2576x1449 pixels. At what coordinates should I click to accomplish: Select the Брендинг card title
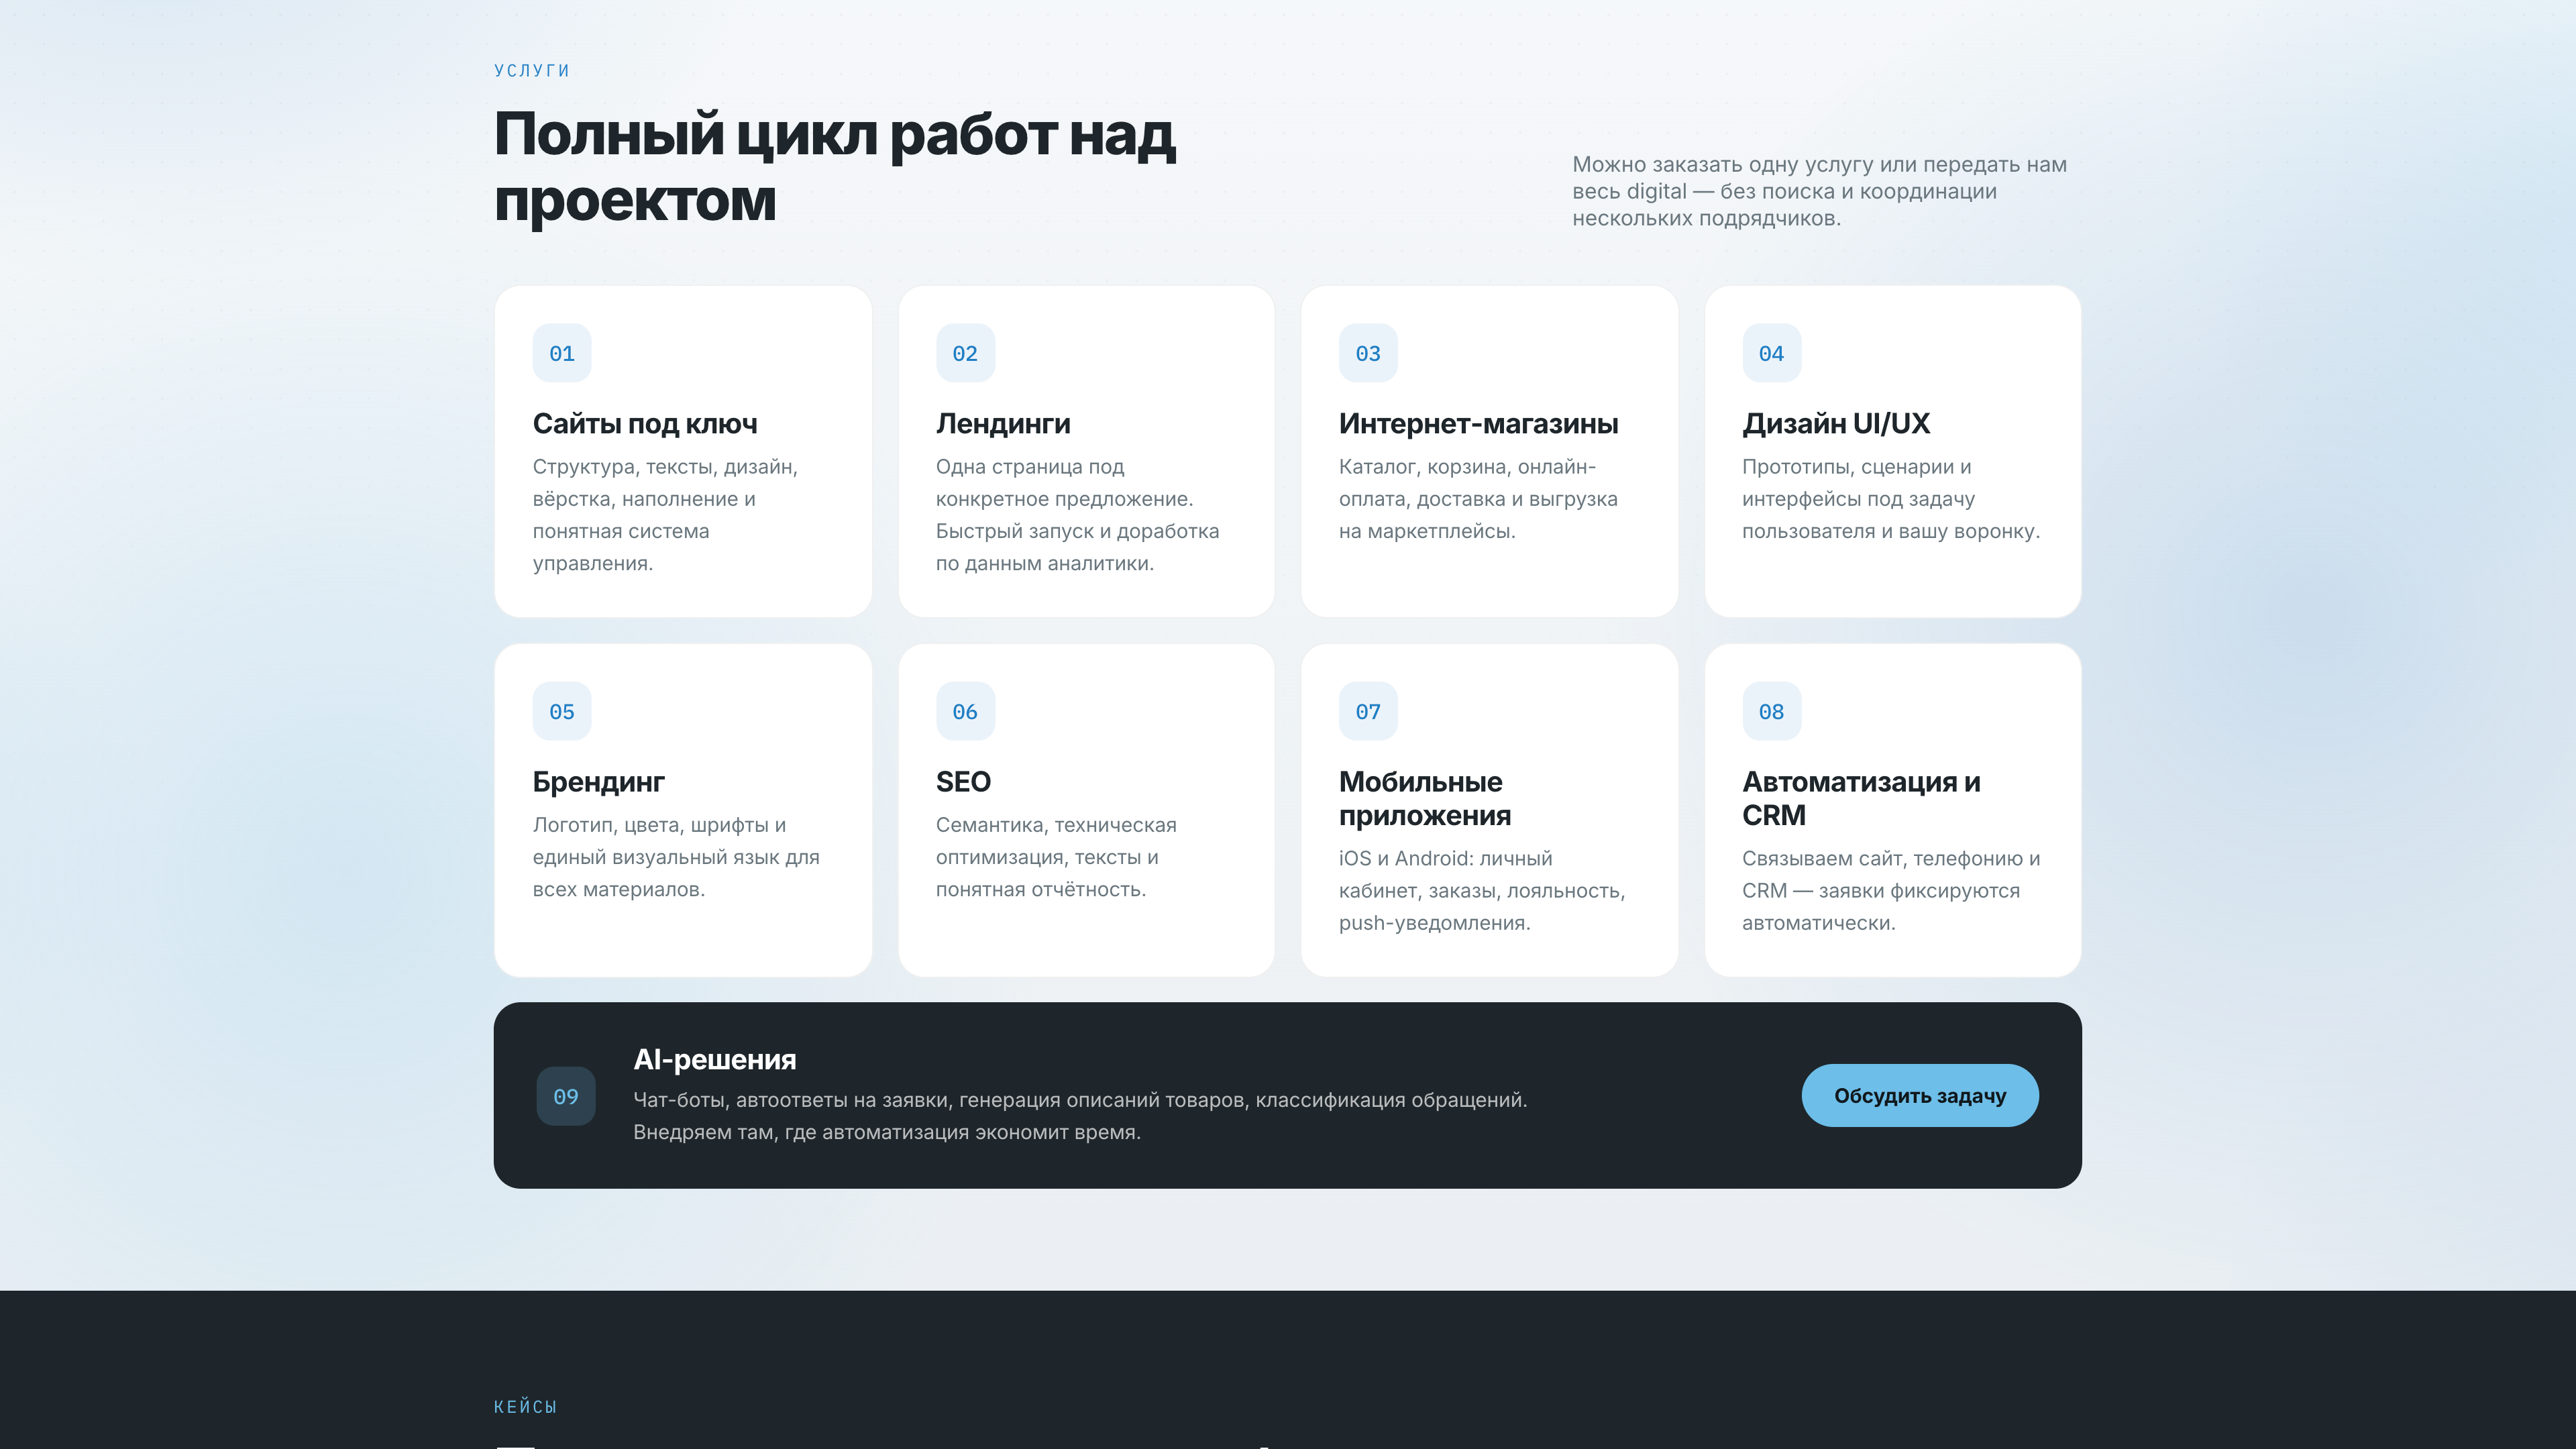coord(598,782)
